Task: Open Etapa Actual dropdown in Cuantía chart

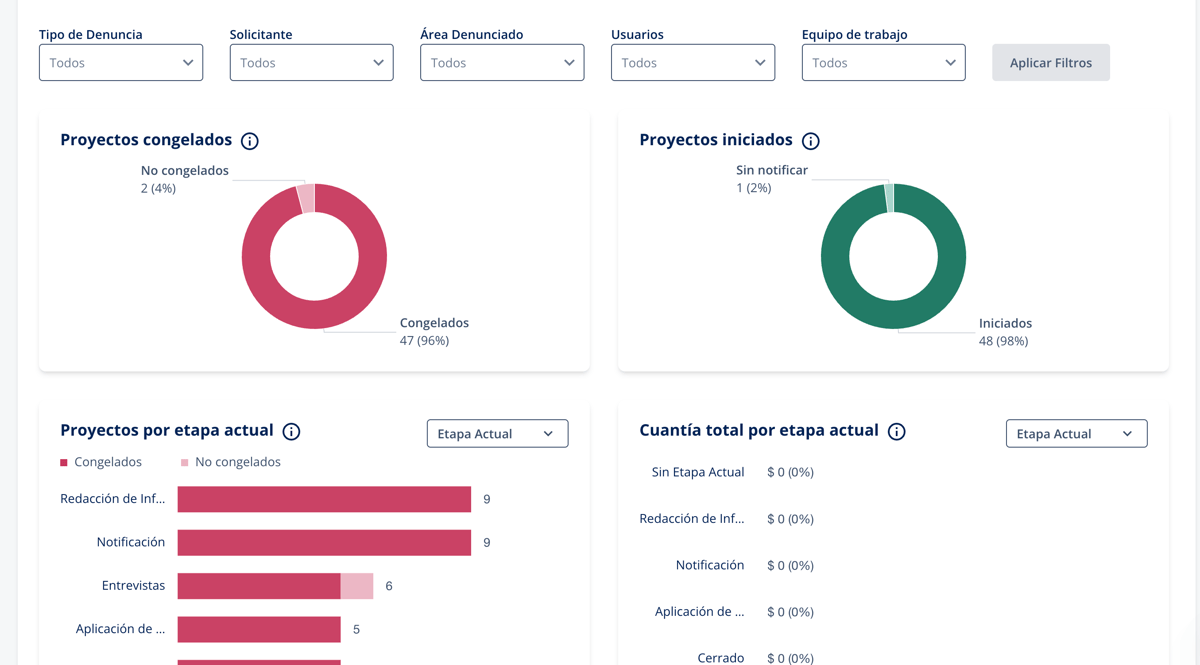Action: click(1076, 434)
